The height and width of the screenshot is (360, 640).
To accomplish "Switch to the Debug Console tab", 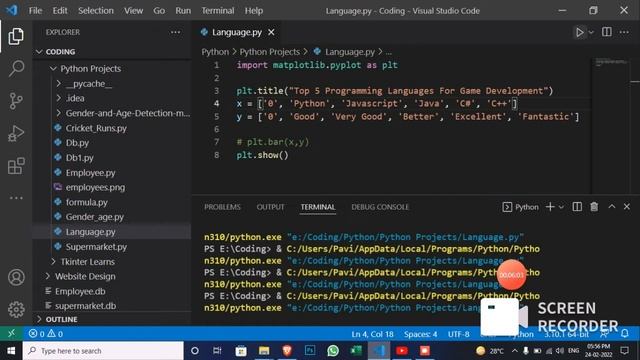I will pos(380,207).
